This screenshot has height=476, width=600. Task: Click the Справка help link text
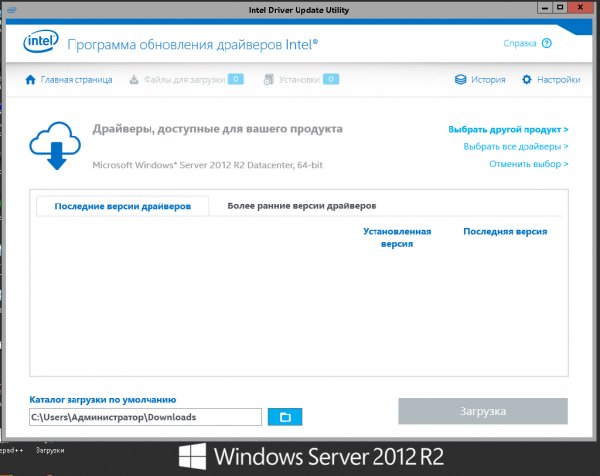point(520,43)
